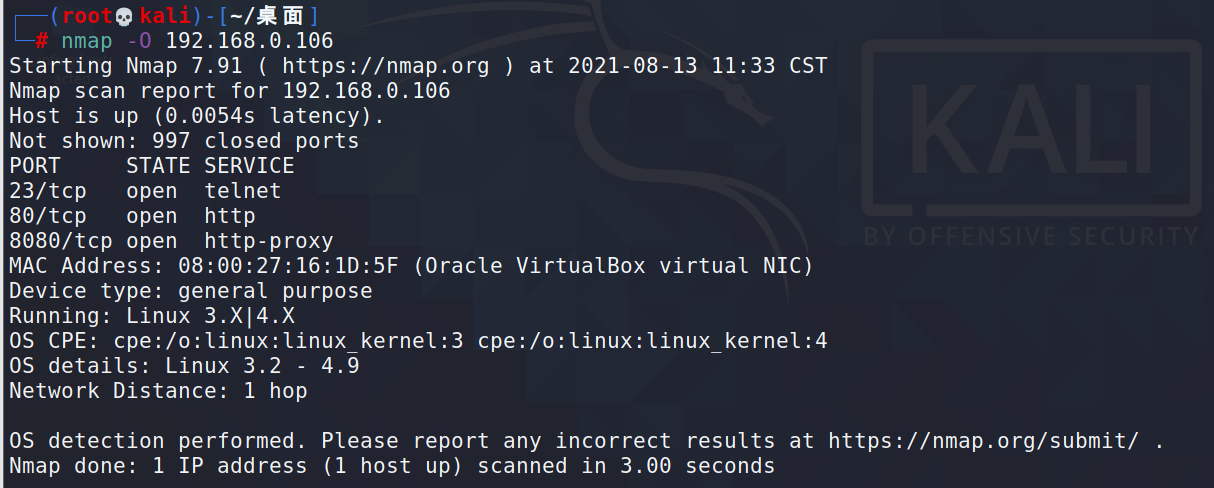Click the 80/tcp port entry
The height and width of the screenshot is (488, 1214).
47,216
